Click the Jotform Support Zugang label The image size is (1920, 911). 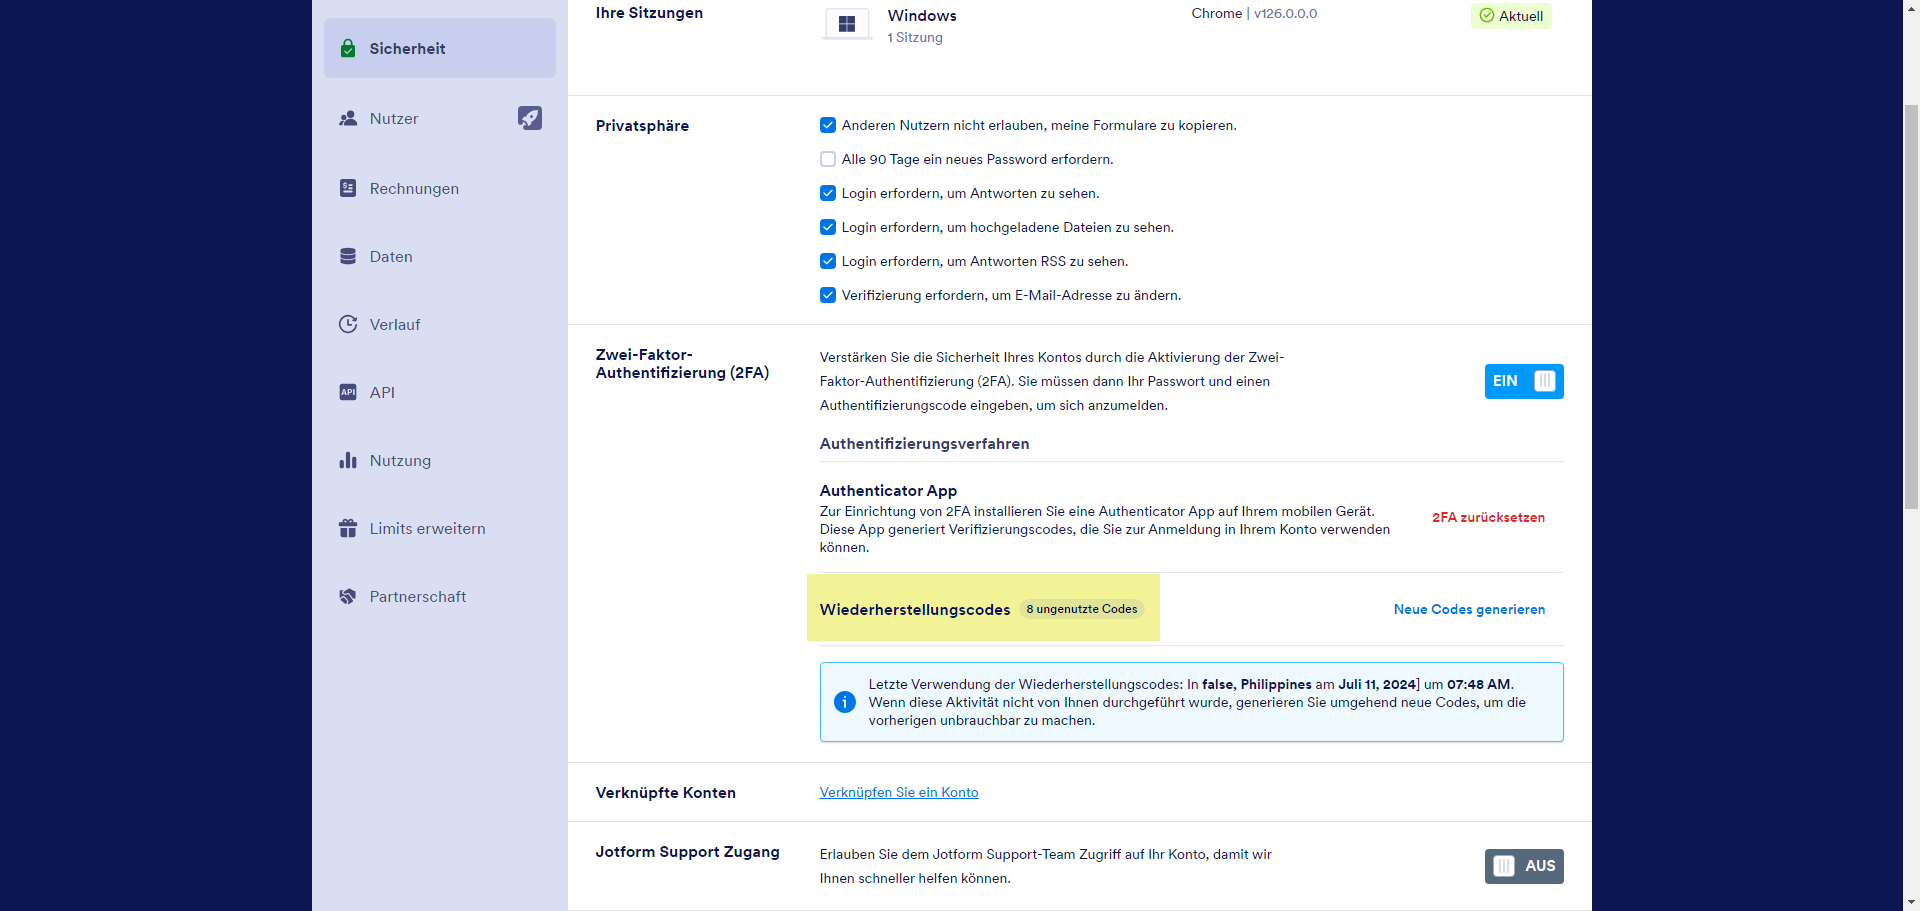688,851
